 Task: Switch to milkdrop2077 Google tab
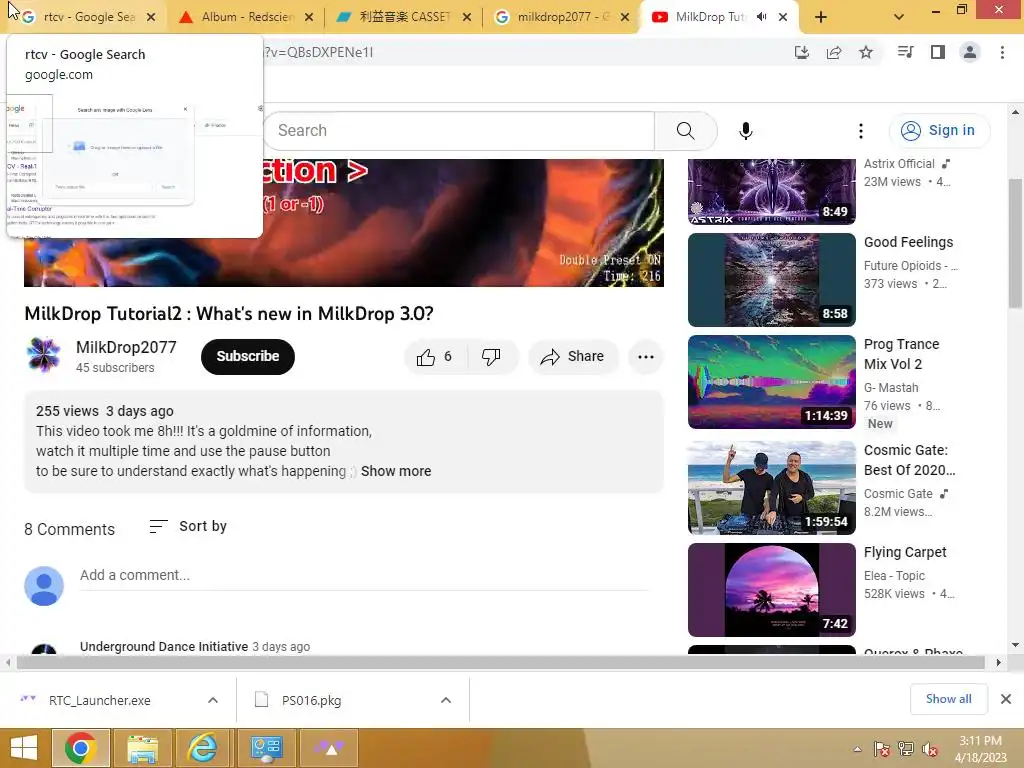tap(561, 18)
